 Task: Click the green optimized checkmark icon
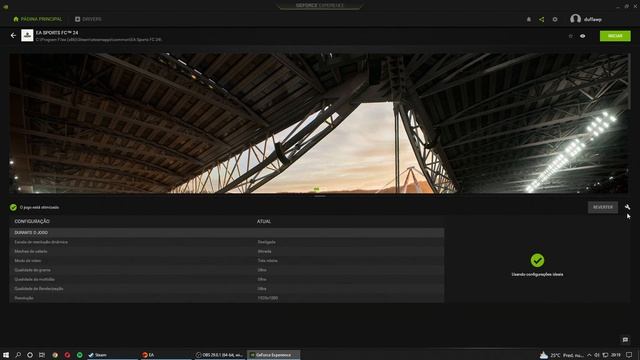[x=13, y=207]
